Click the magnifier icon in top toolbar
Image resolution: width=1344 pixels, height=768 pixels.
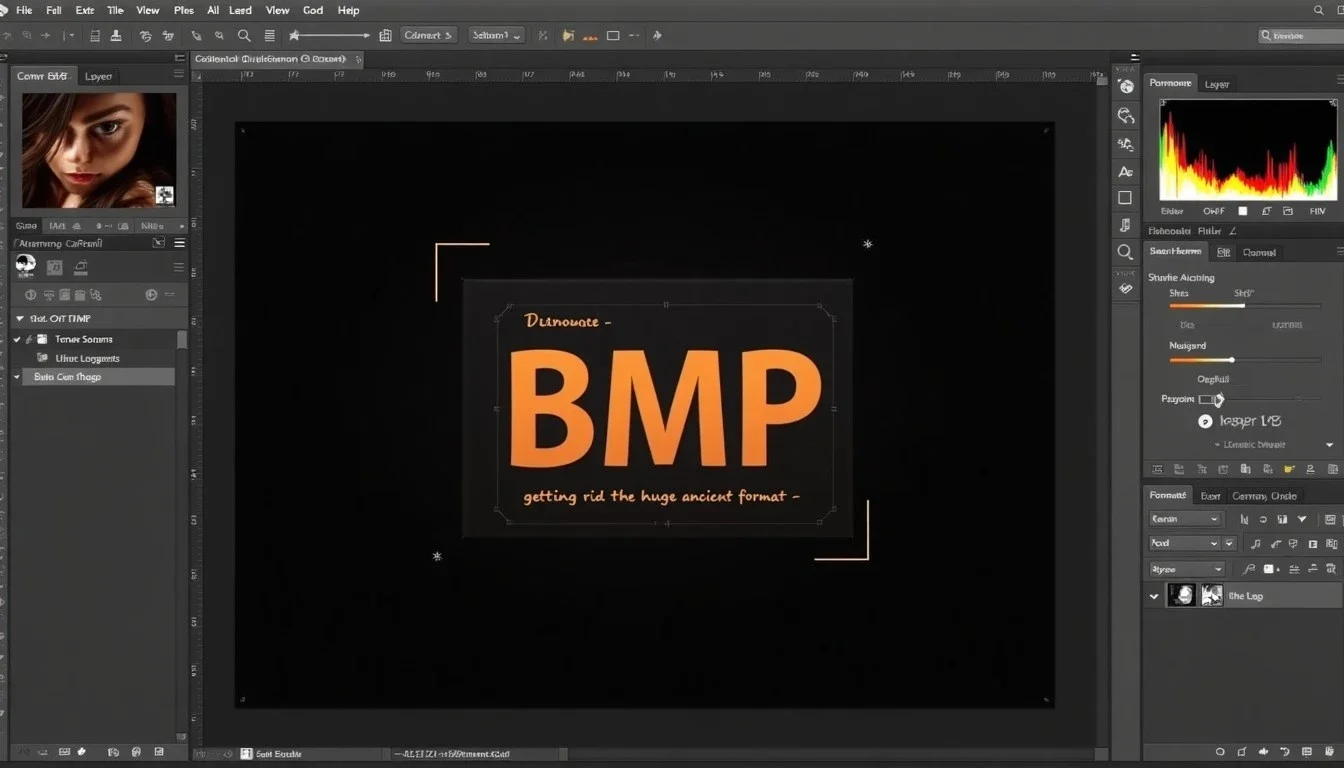click(244, 35)
